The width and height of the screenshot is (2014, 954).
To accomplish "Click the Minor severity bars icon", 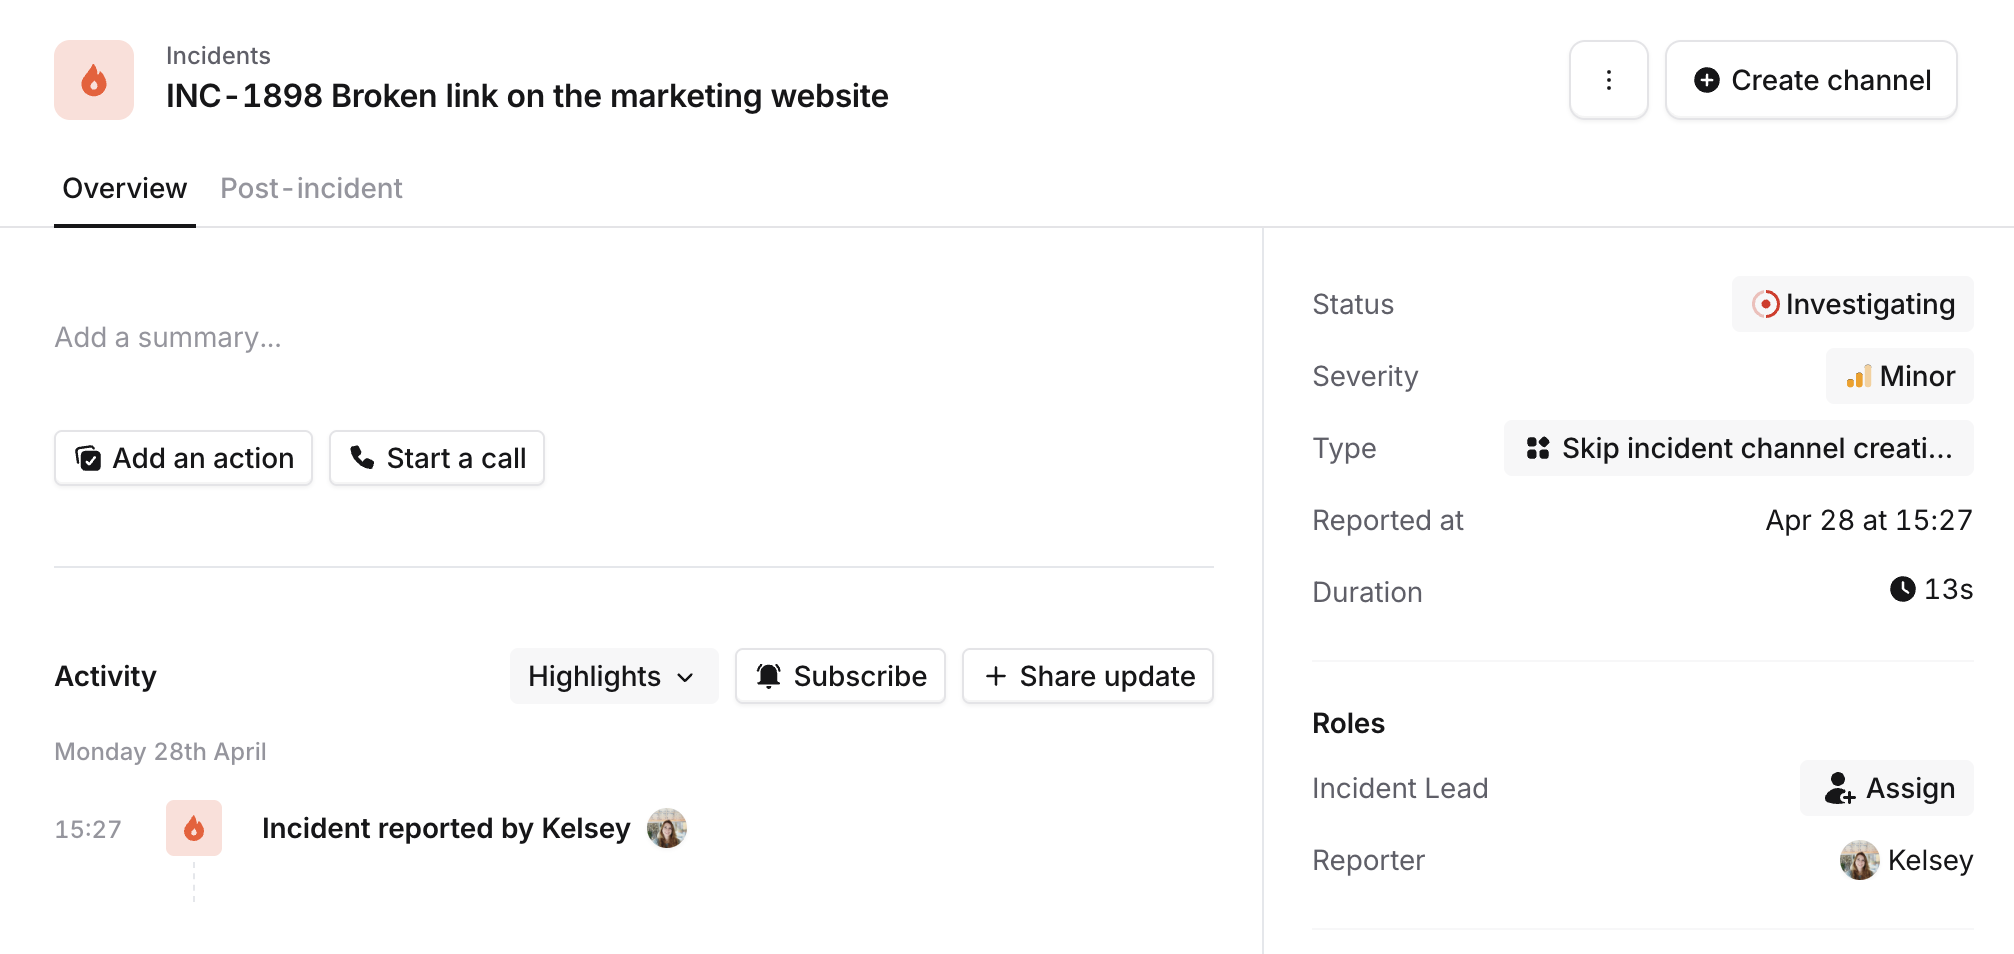I will (1858, 376).
